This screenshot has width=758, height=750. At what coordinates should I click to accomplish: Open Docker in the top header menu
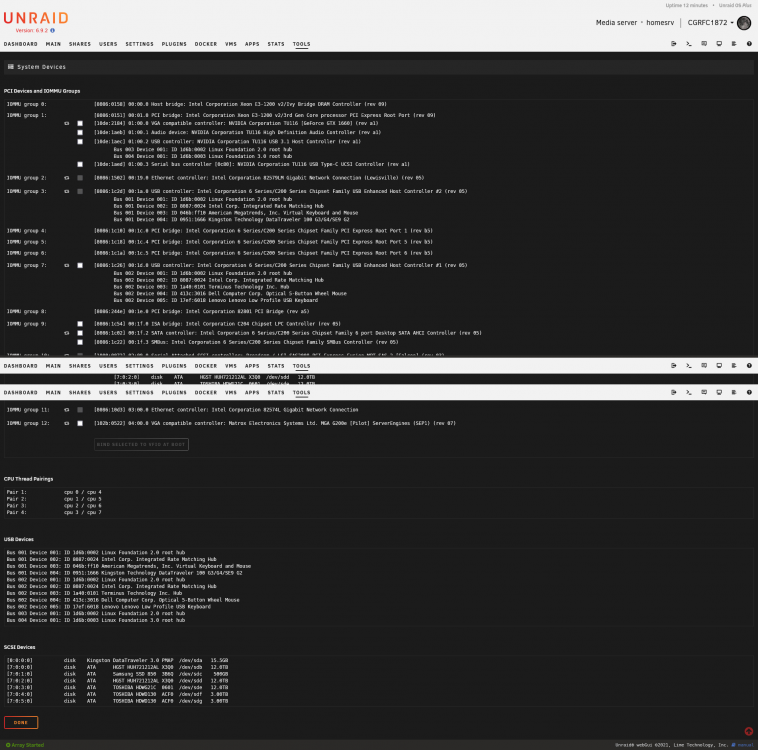tap(206, 44)
